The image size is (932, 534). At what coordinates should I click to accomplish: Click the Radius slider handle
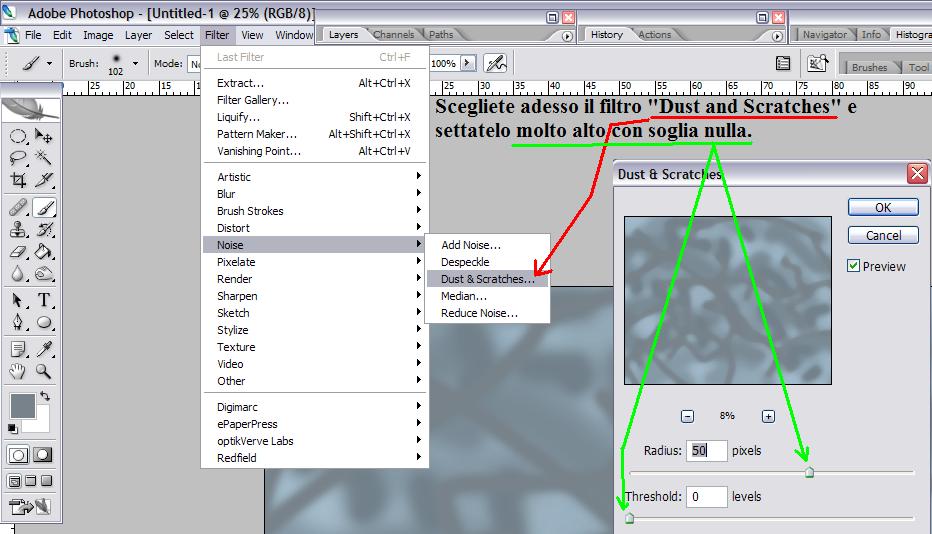coord(809,472)
